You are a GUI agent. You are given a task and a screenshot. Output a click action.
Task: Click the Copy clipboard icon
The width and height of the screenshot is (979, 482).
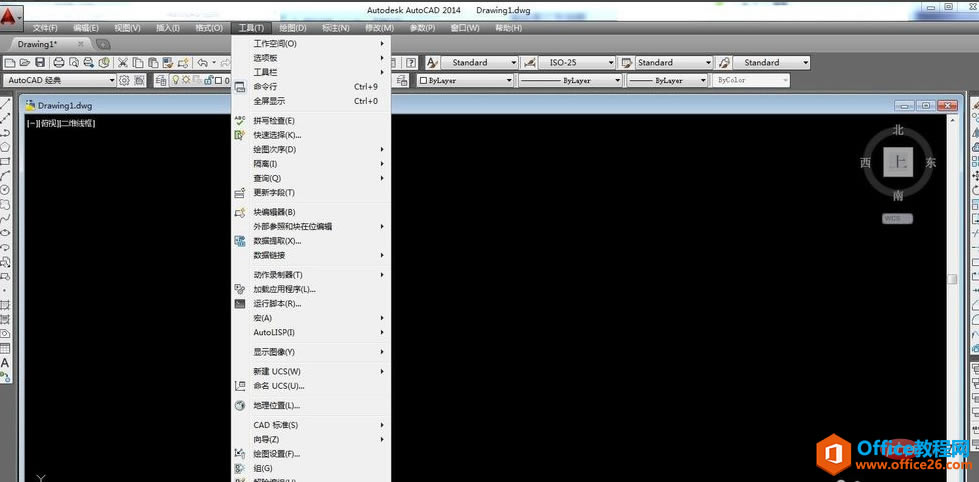(x=137, y=62)
